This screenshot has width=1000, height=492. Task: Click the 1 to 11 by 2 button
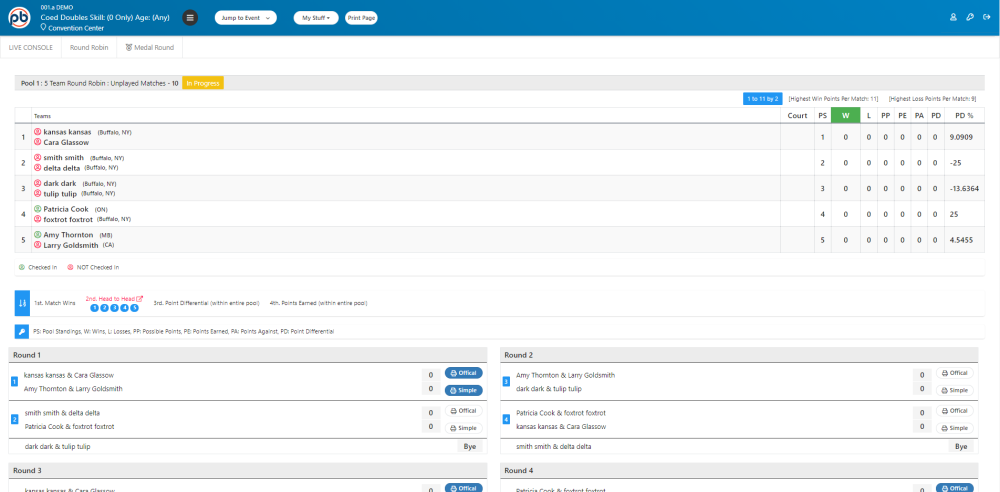tap(763, 99)
